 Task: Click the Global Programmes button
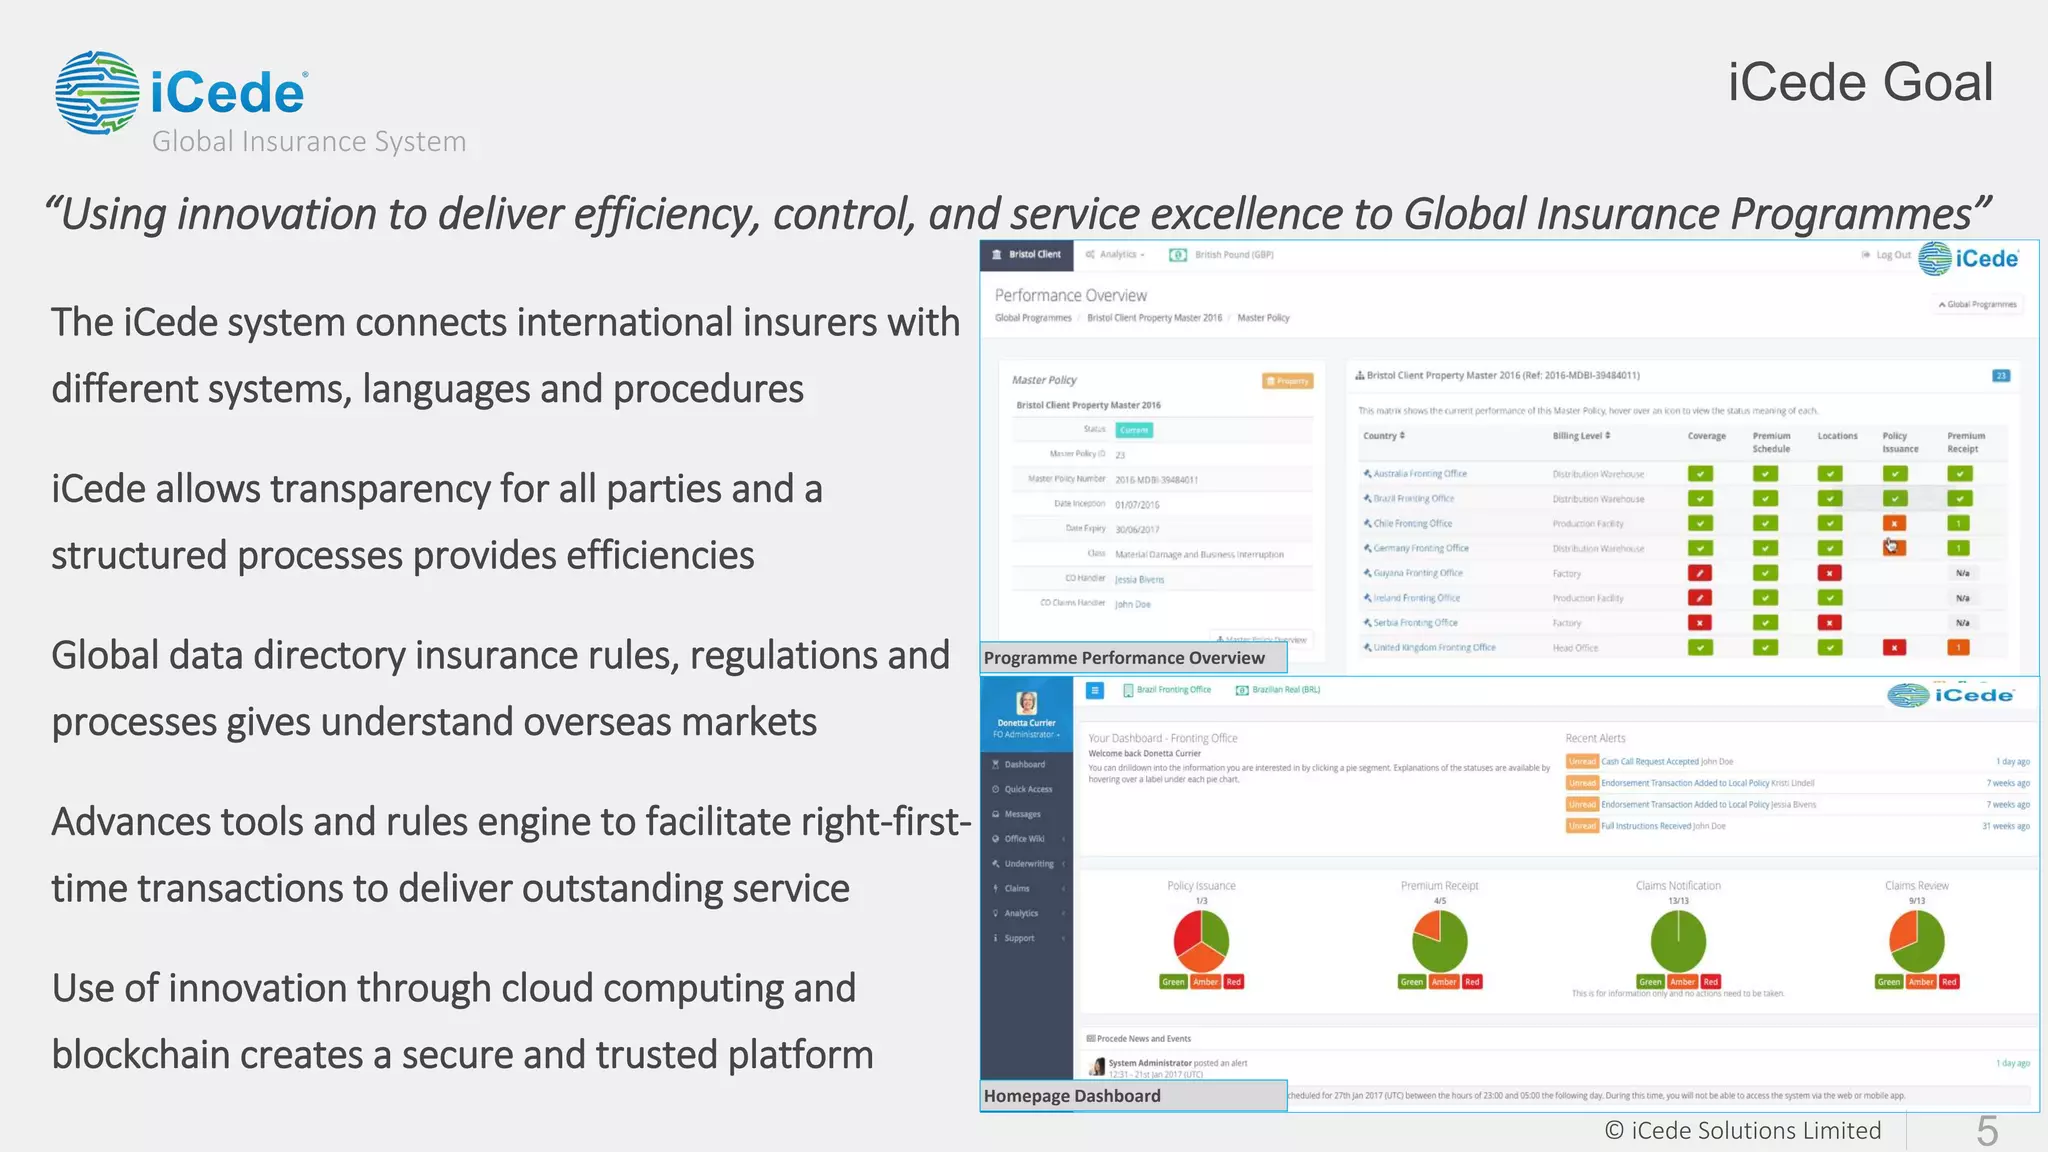(x=1978, y=304)
